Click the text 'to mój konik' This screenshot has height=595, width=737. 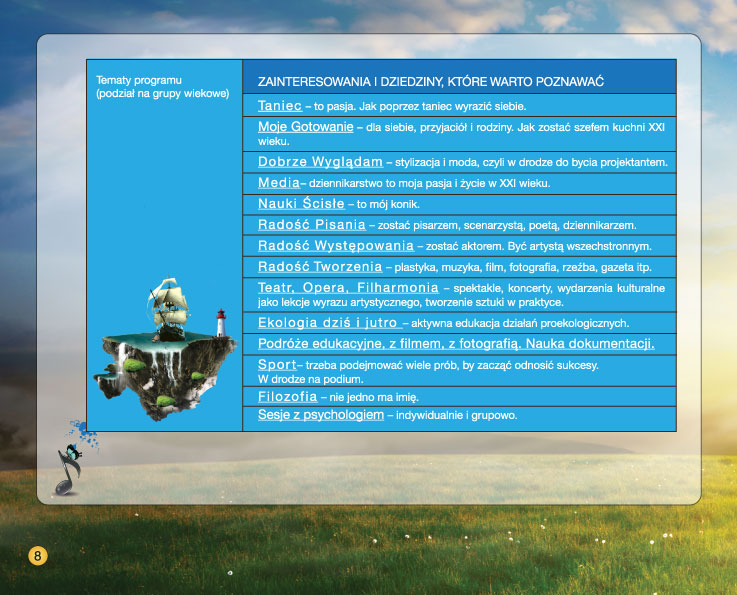(388, 204)
